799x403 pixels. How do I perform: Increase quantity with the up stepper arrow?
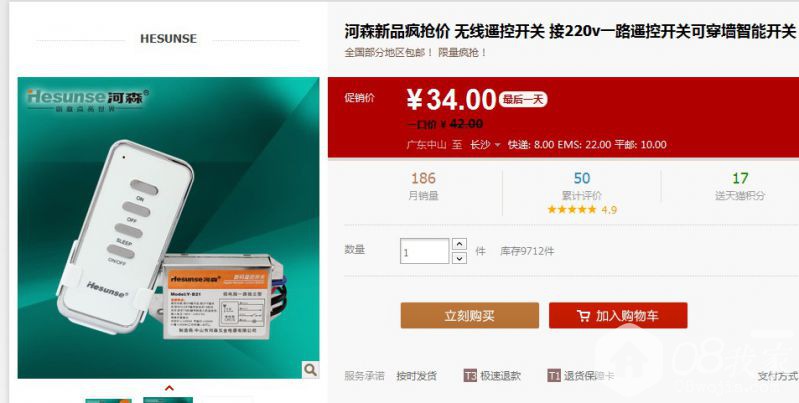click(459, 244)
